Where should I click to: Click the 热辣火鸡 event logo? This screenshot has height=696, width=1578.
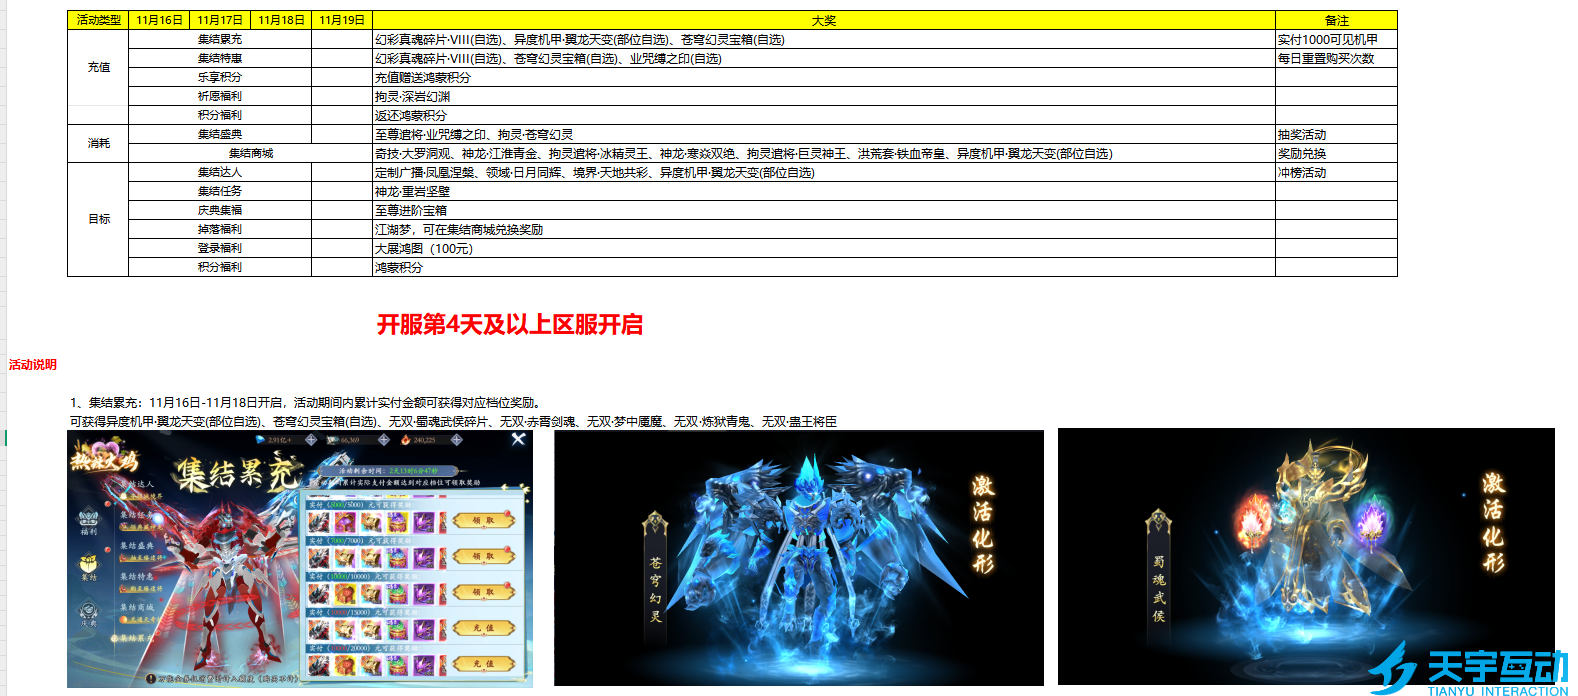coord(104,459)
